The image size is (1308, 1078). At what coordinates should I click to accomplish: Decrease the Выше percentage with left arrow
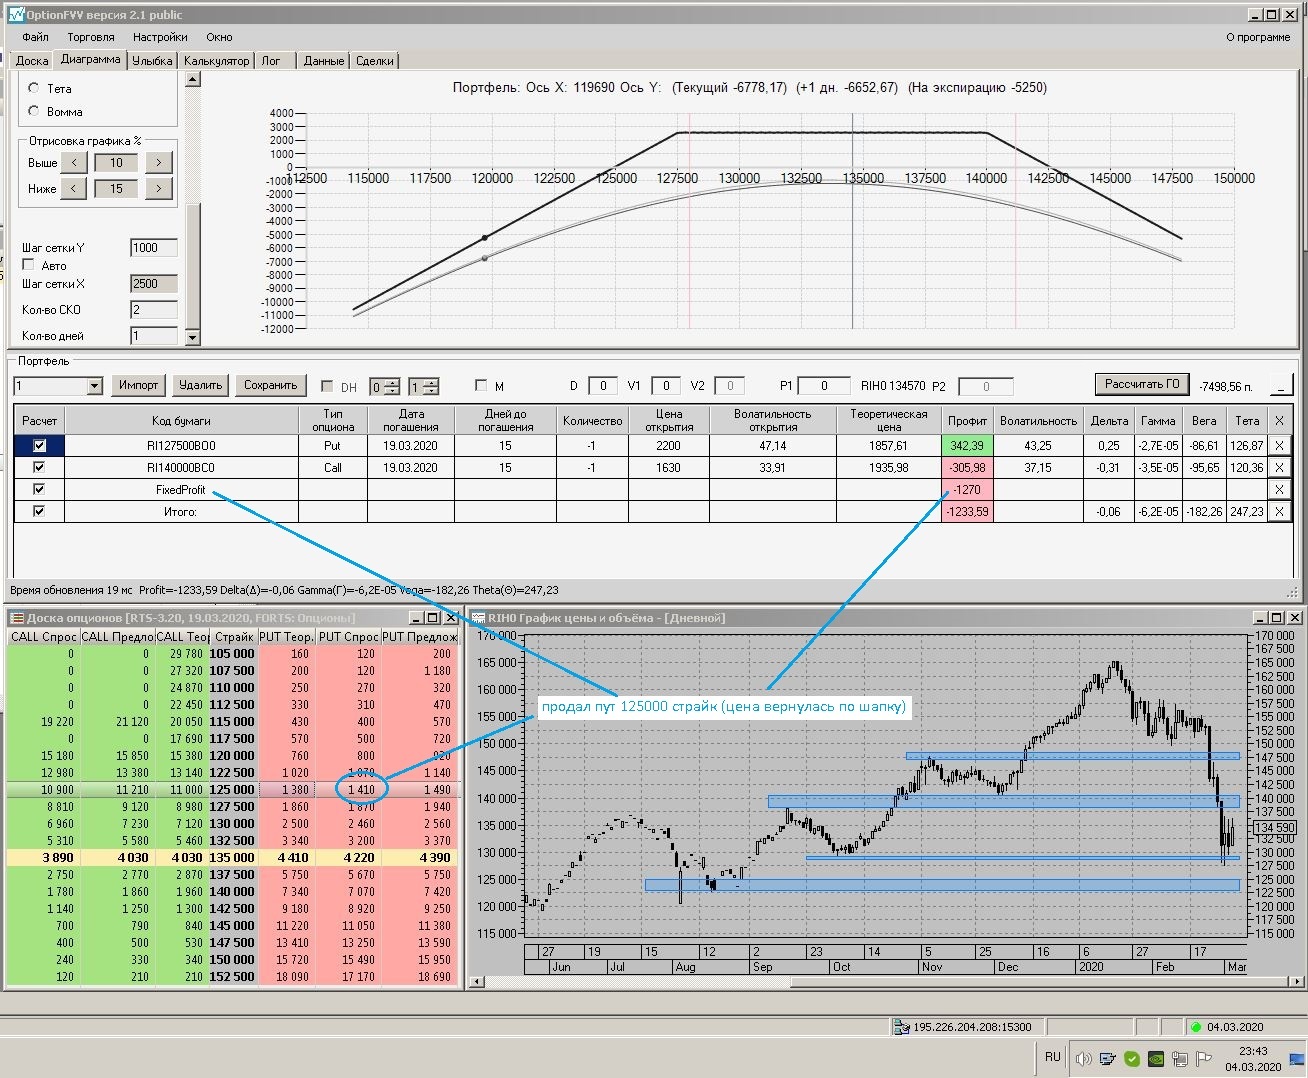click(74, 162)
